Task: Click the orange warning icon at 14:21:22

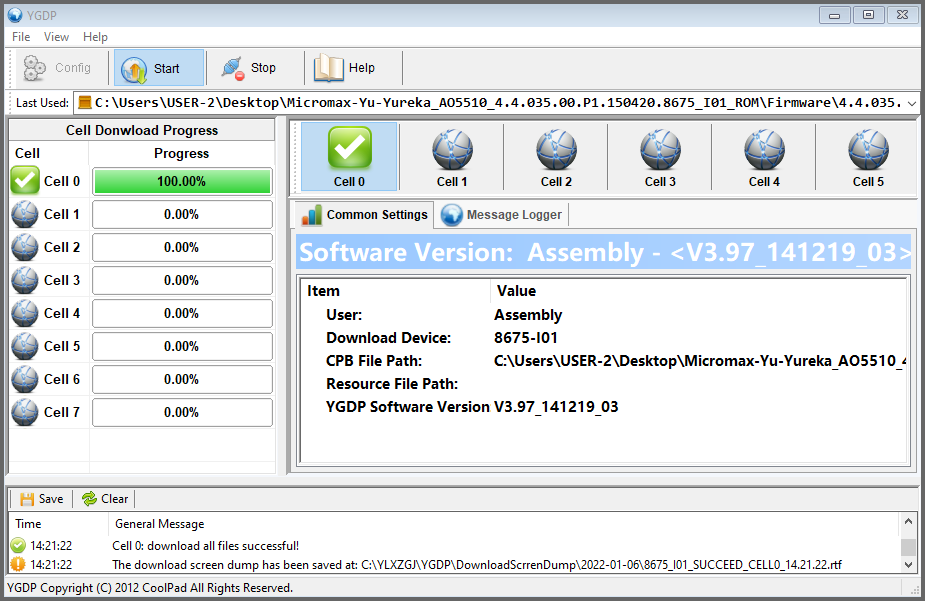Action: coord(18,564)
